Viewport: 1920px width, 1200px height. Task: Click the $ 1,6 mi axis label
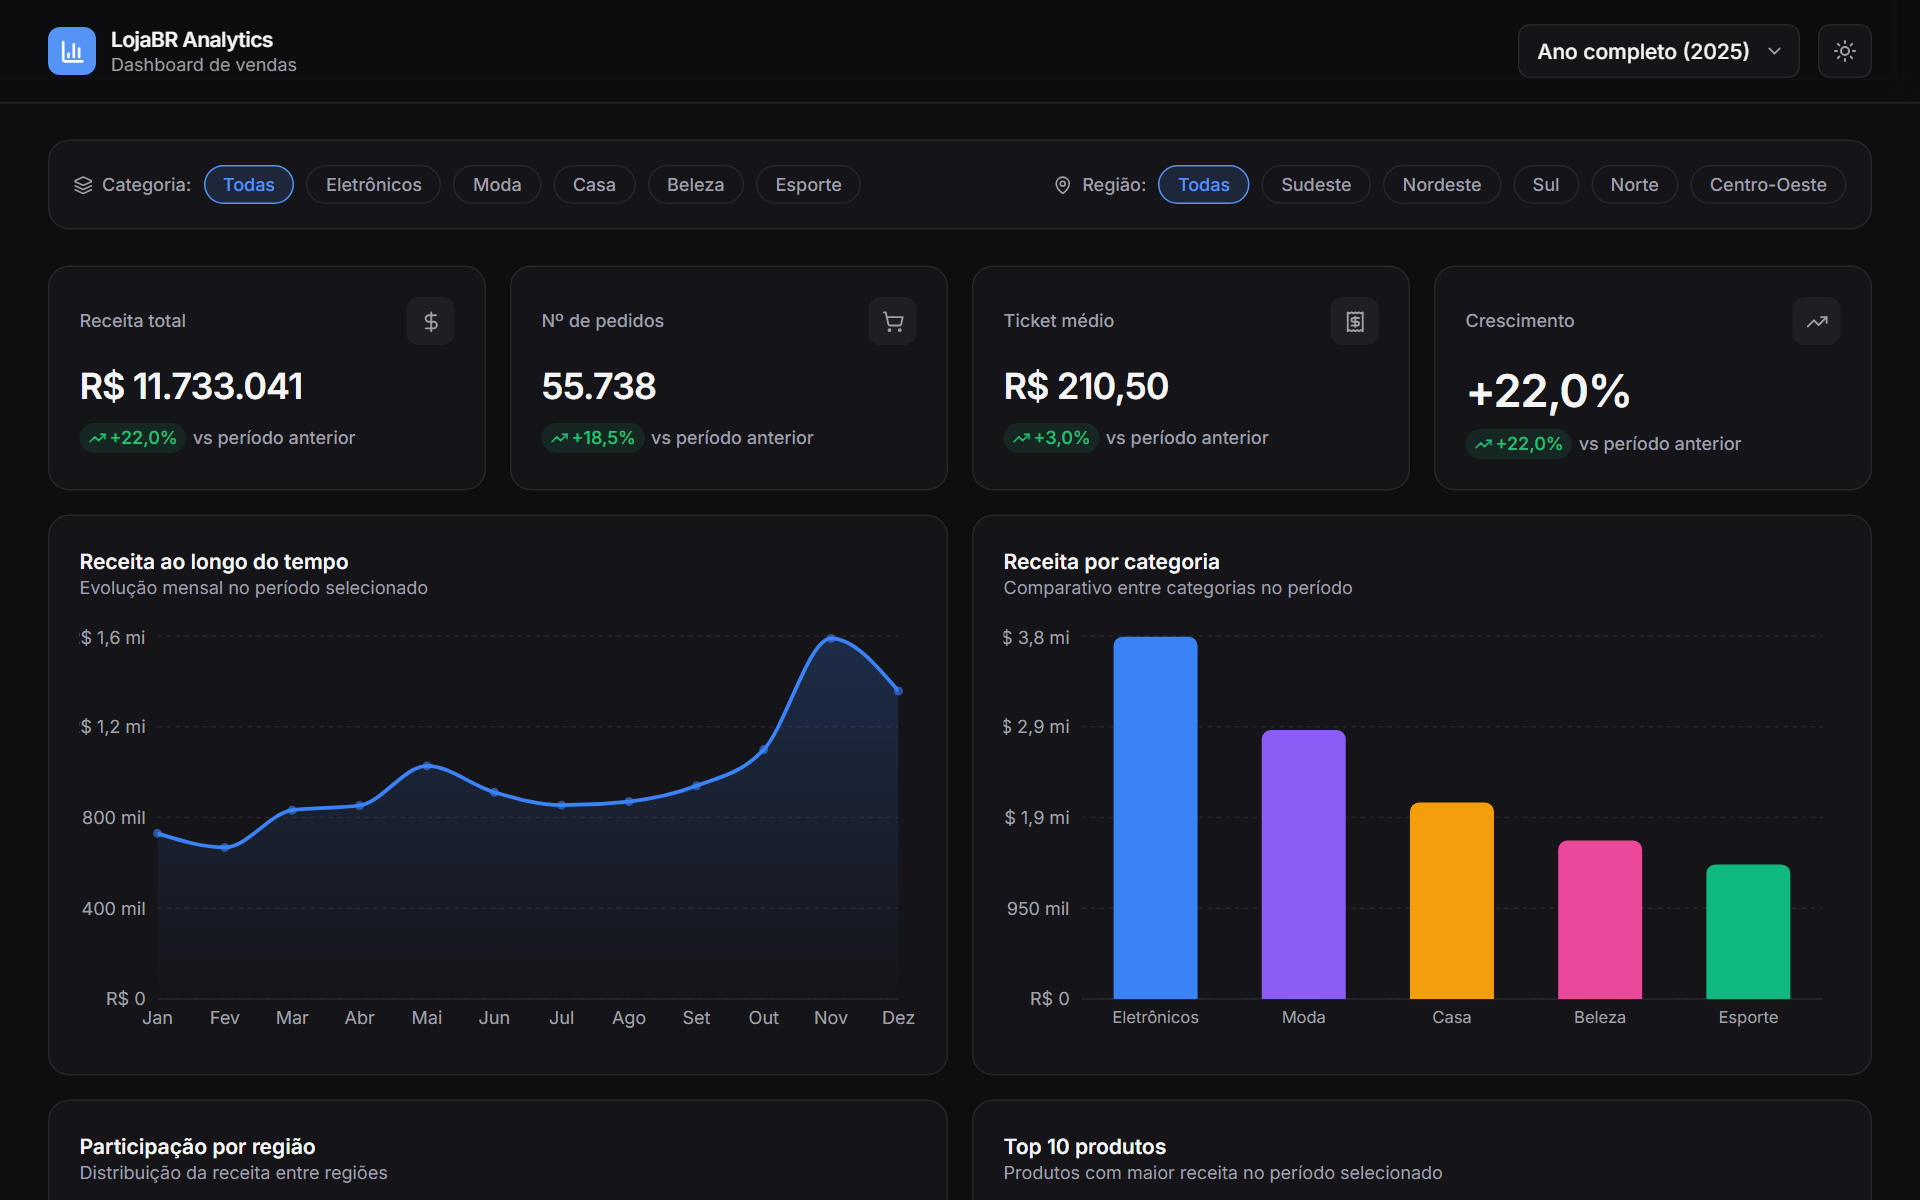pos(113,638)
